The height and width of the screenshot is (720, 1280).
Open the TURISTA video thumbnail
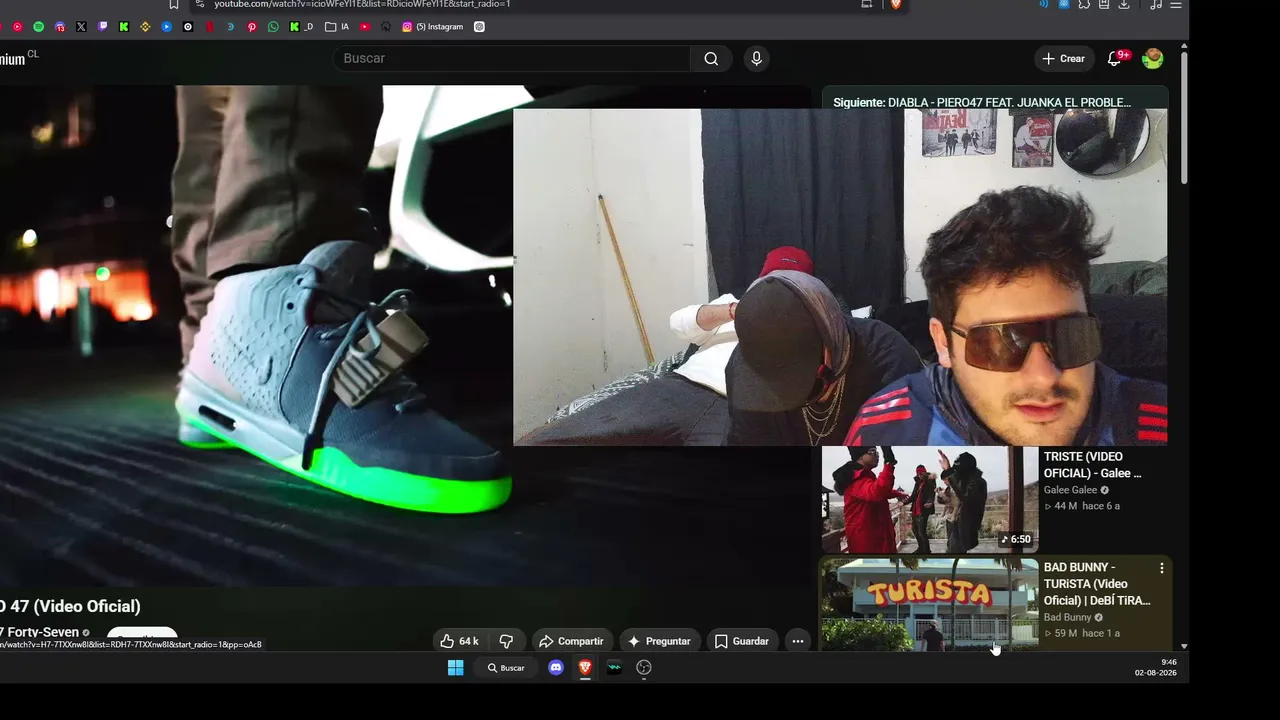pos(930,606)
